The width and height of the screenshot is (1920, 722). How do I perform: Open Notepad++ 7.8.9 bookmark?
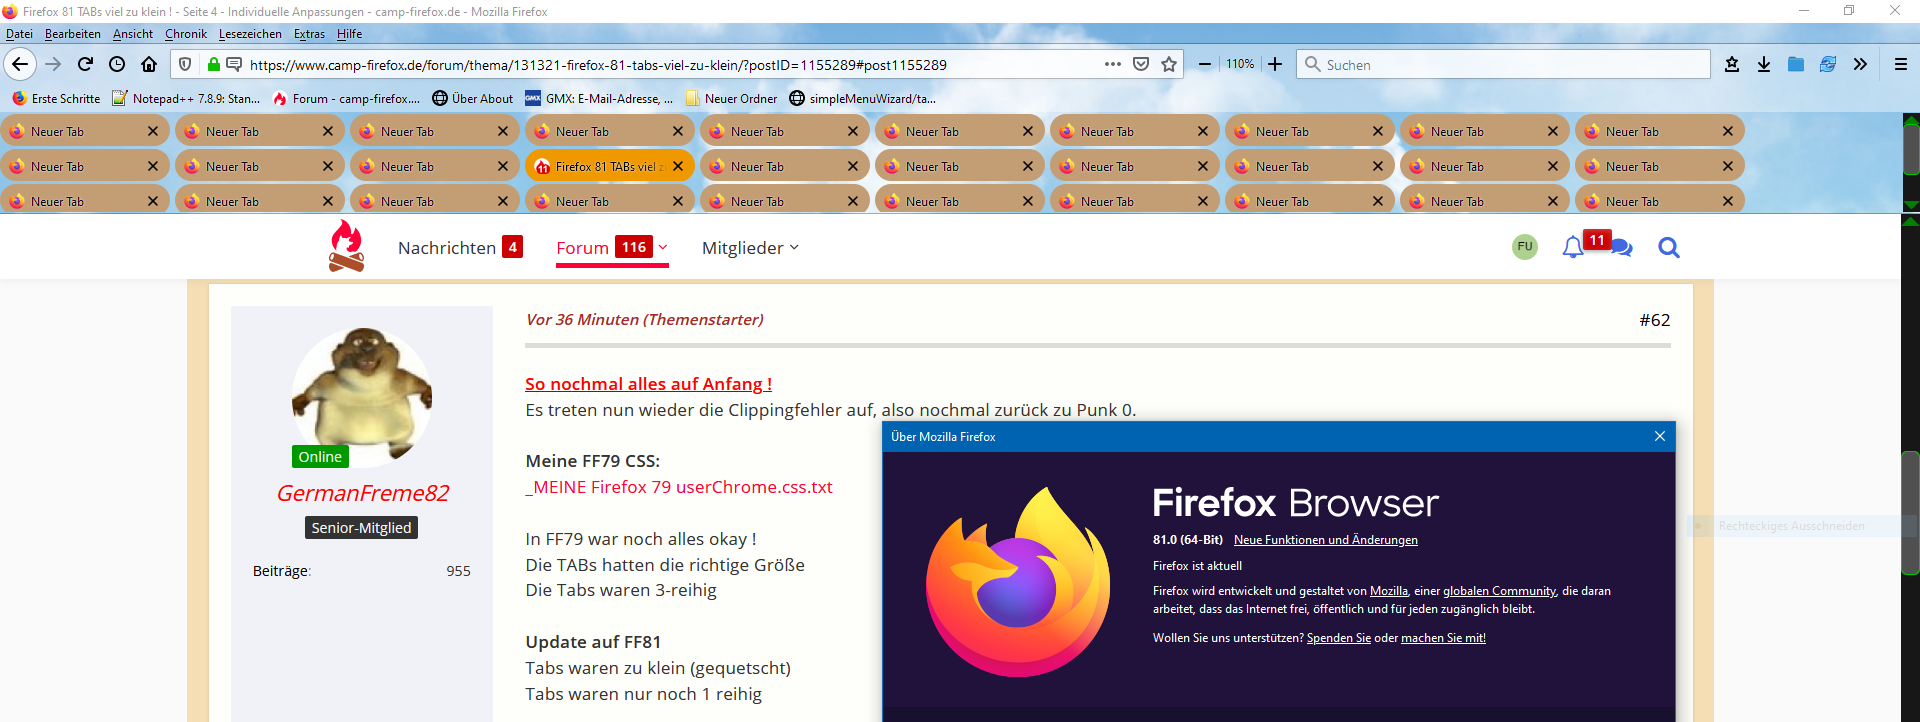(x=186, y=98)
